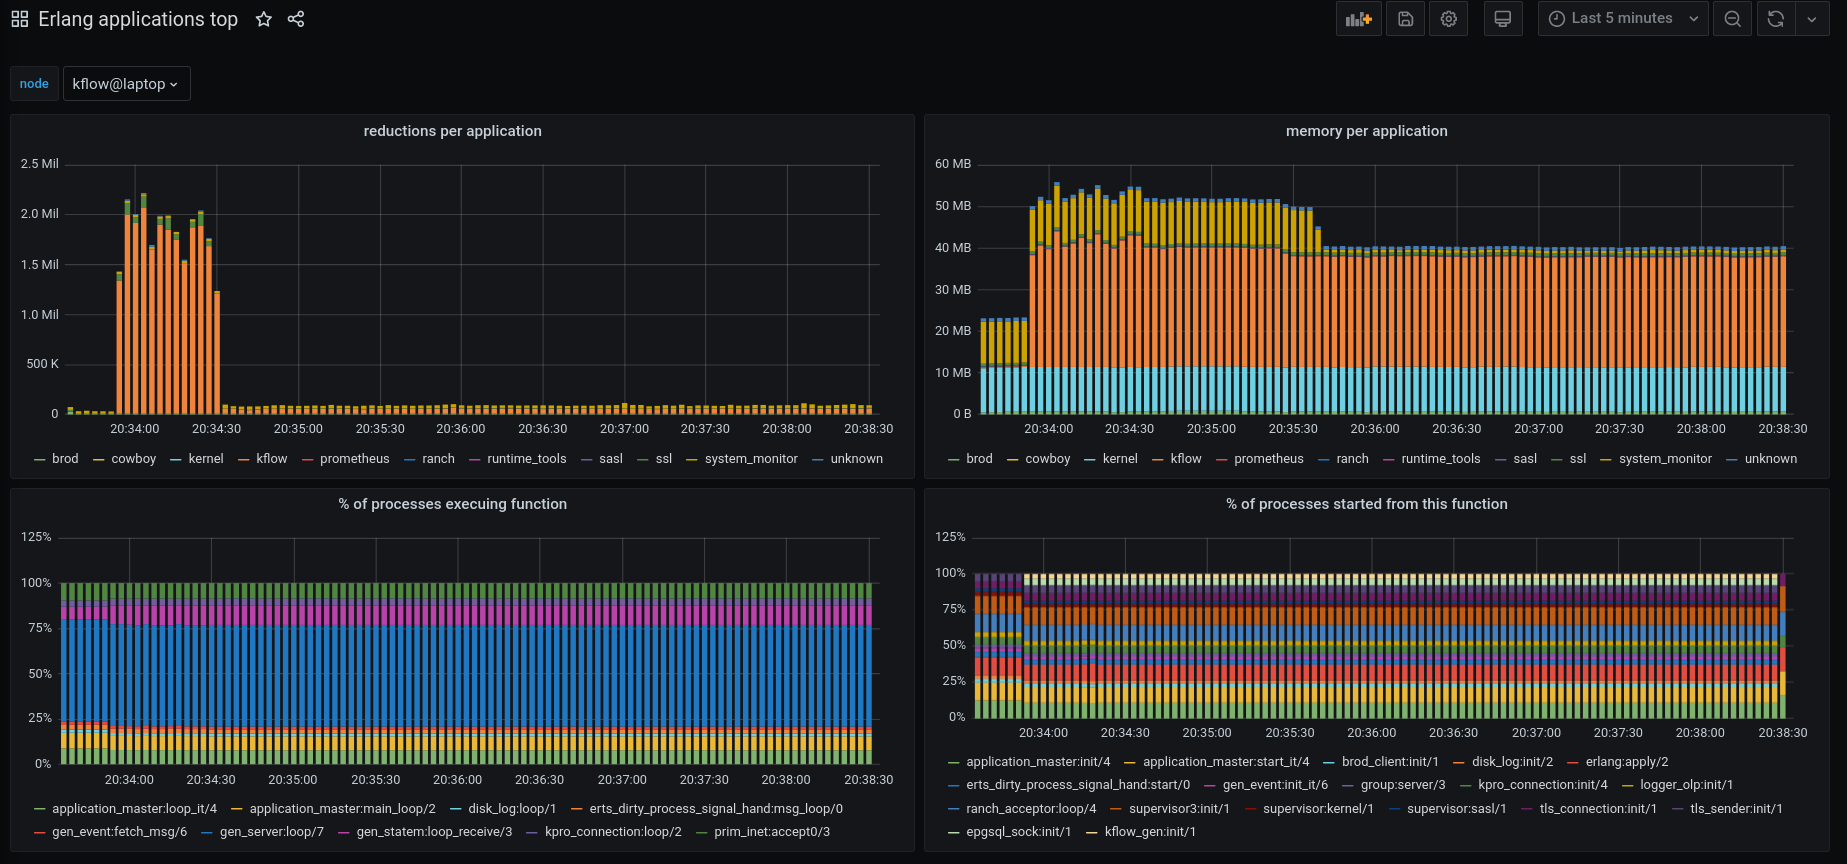Viewport: 1847px width, 864px height.
Task: Toggle prometheus series in memory legend
Action: (x=1269, y=459)
